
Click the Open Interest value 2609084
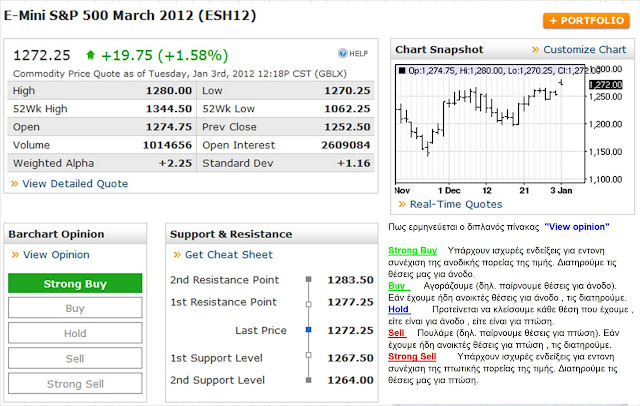(345, 145)
